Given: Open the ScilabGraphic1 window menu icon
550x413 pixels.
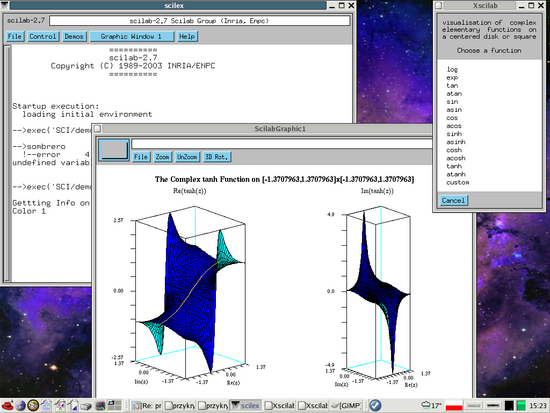Looking at the screenshot, I should (98, 129).
